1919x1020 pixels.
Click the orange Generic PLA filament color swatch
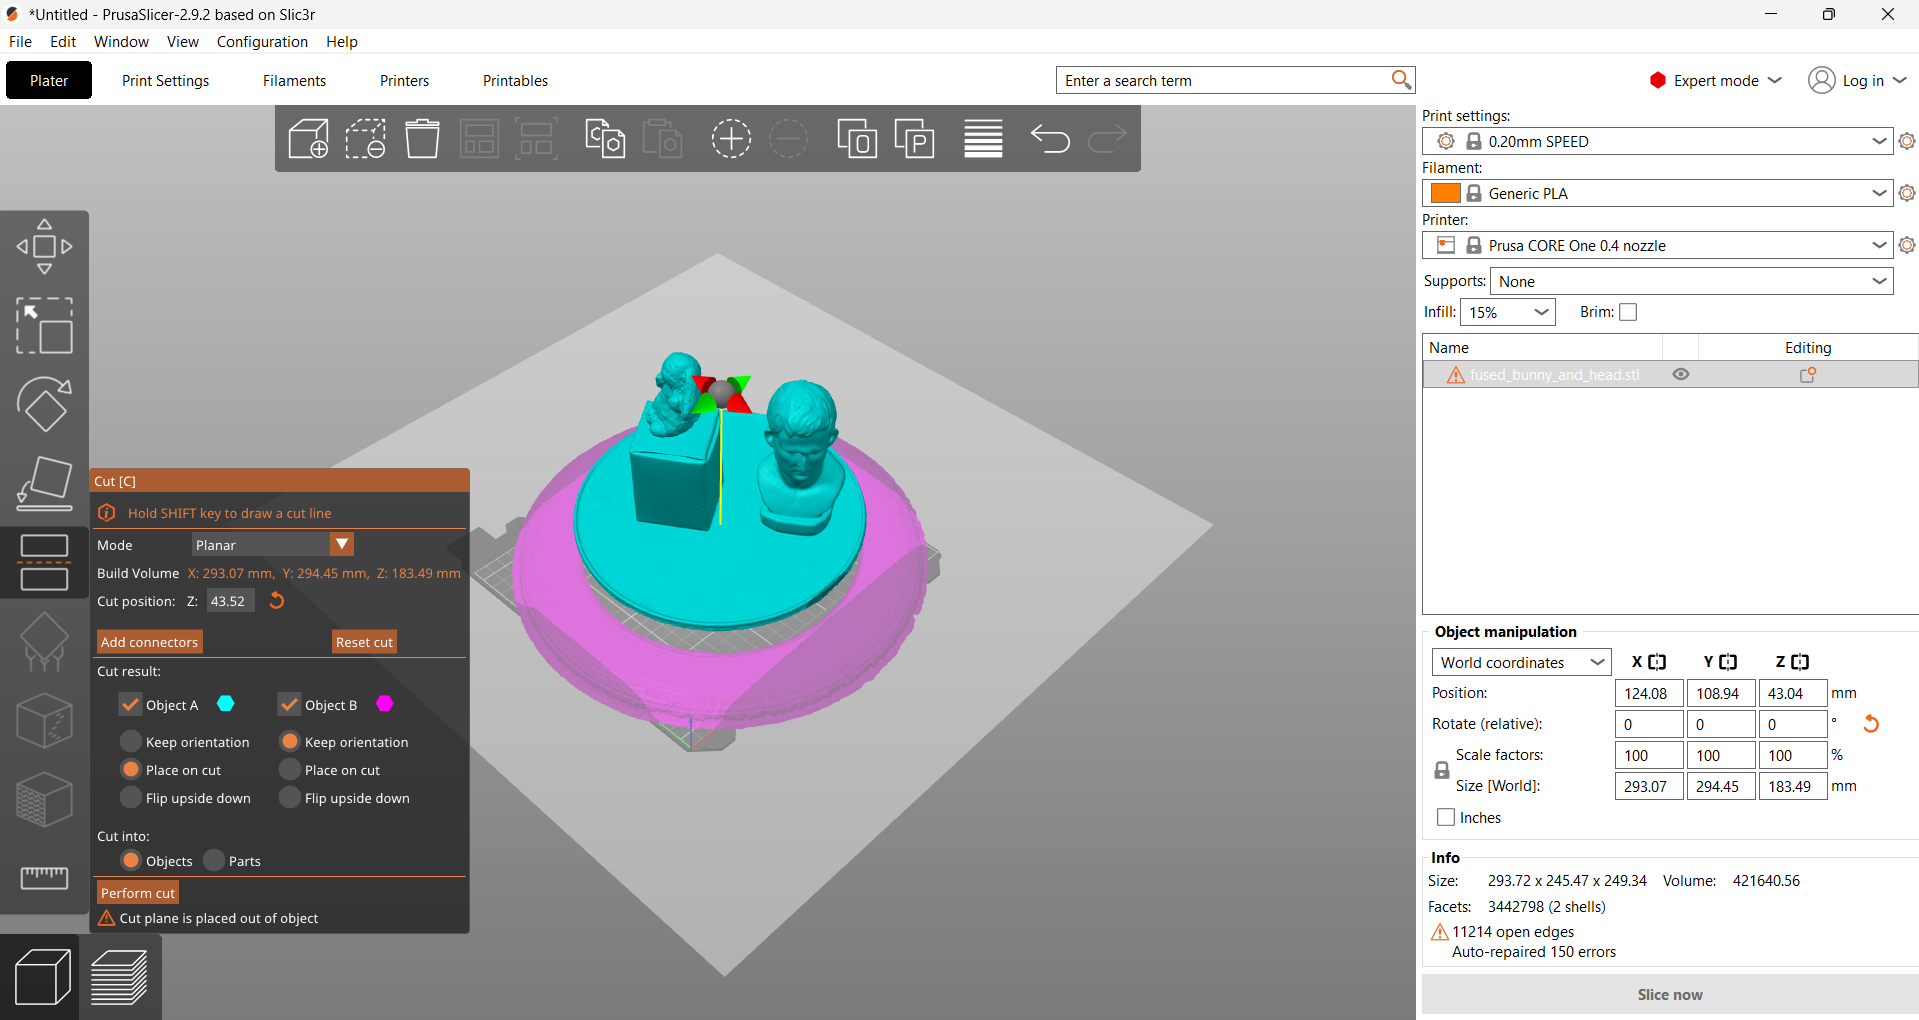pos(1445,194)
